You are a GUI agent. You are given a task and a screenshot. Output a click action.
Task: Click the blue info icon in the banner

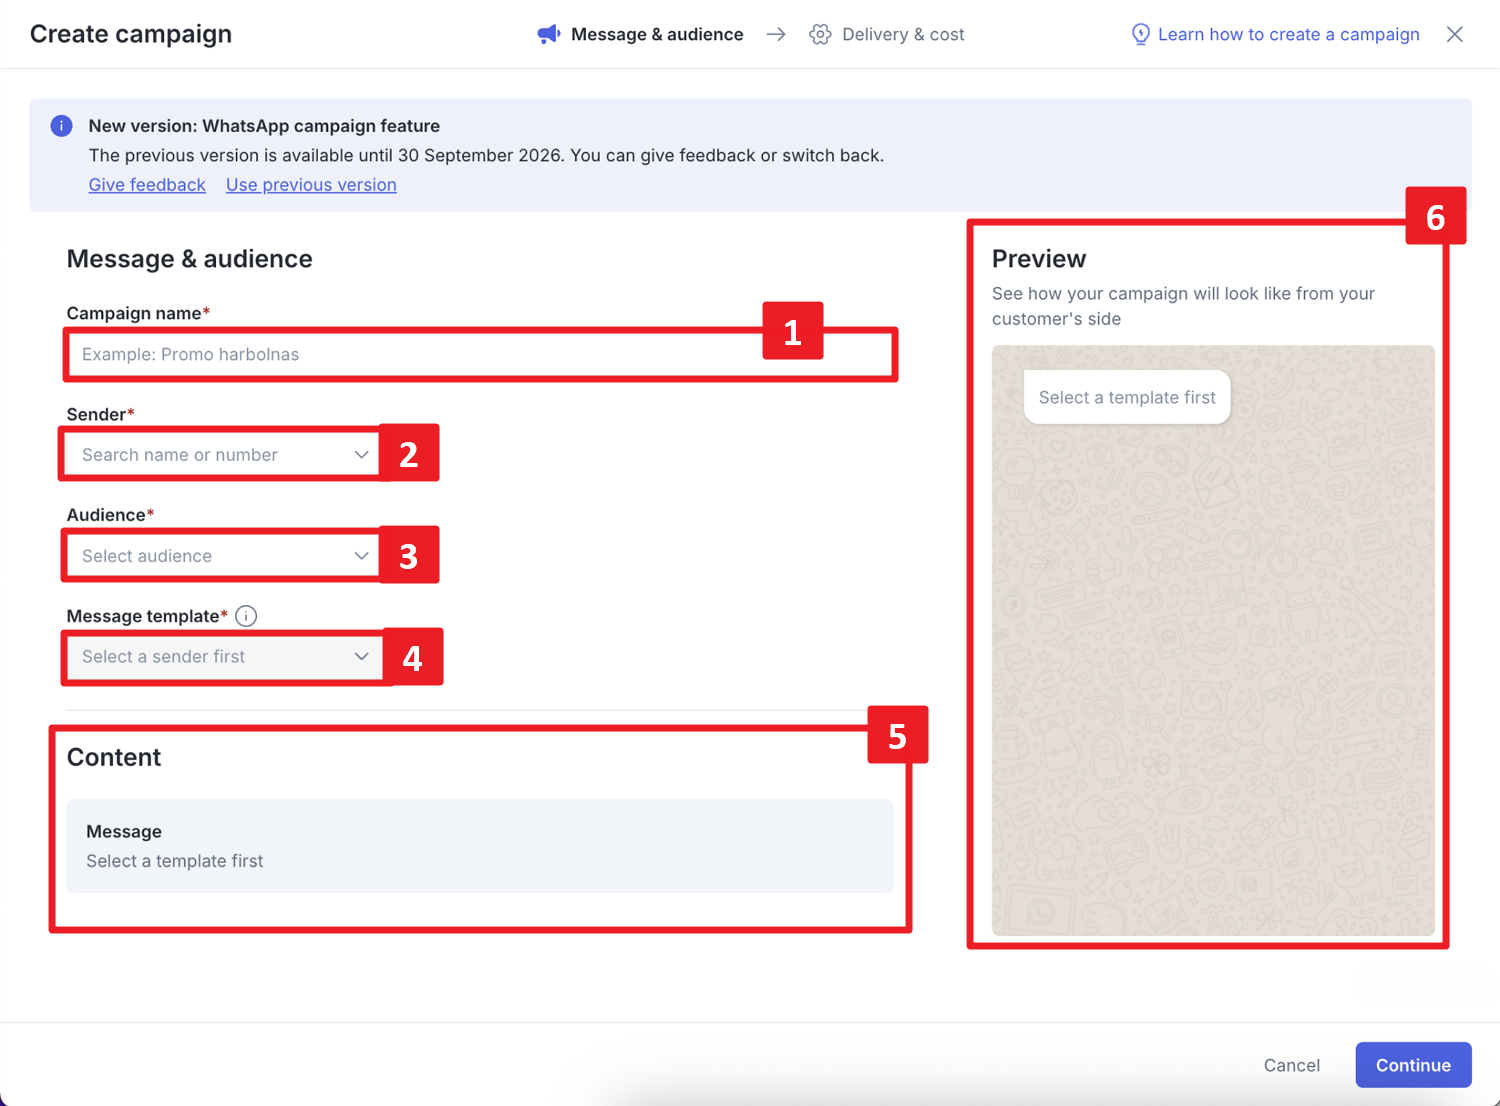(x=61, y=126)
